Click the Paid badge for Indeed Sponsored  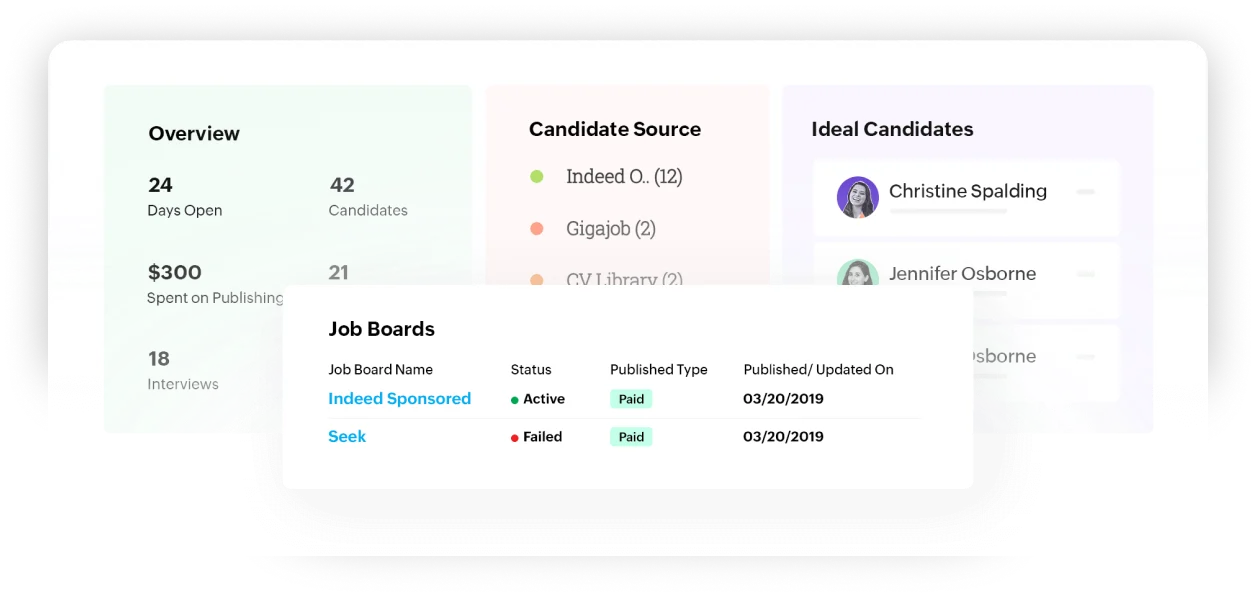631,399
